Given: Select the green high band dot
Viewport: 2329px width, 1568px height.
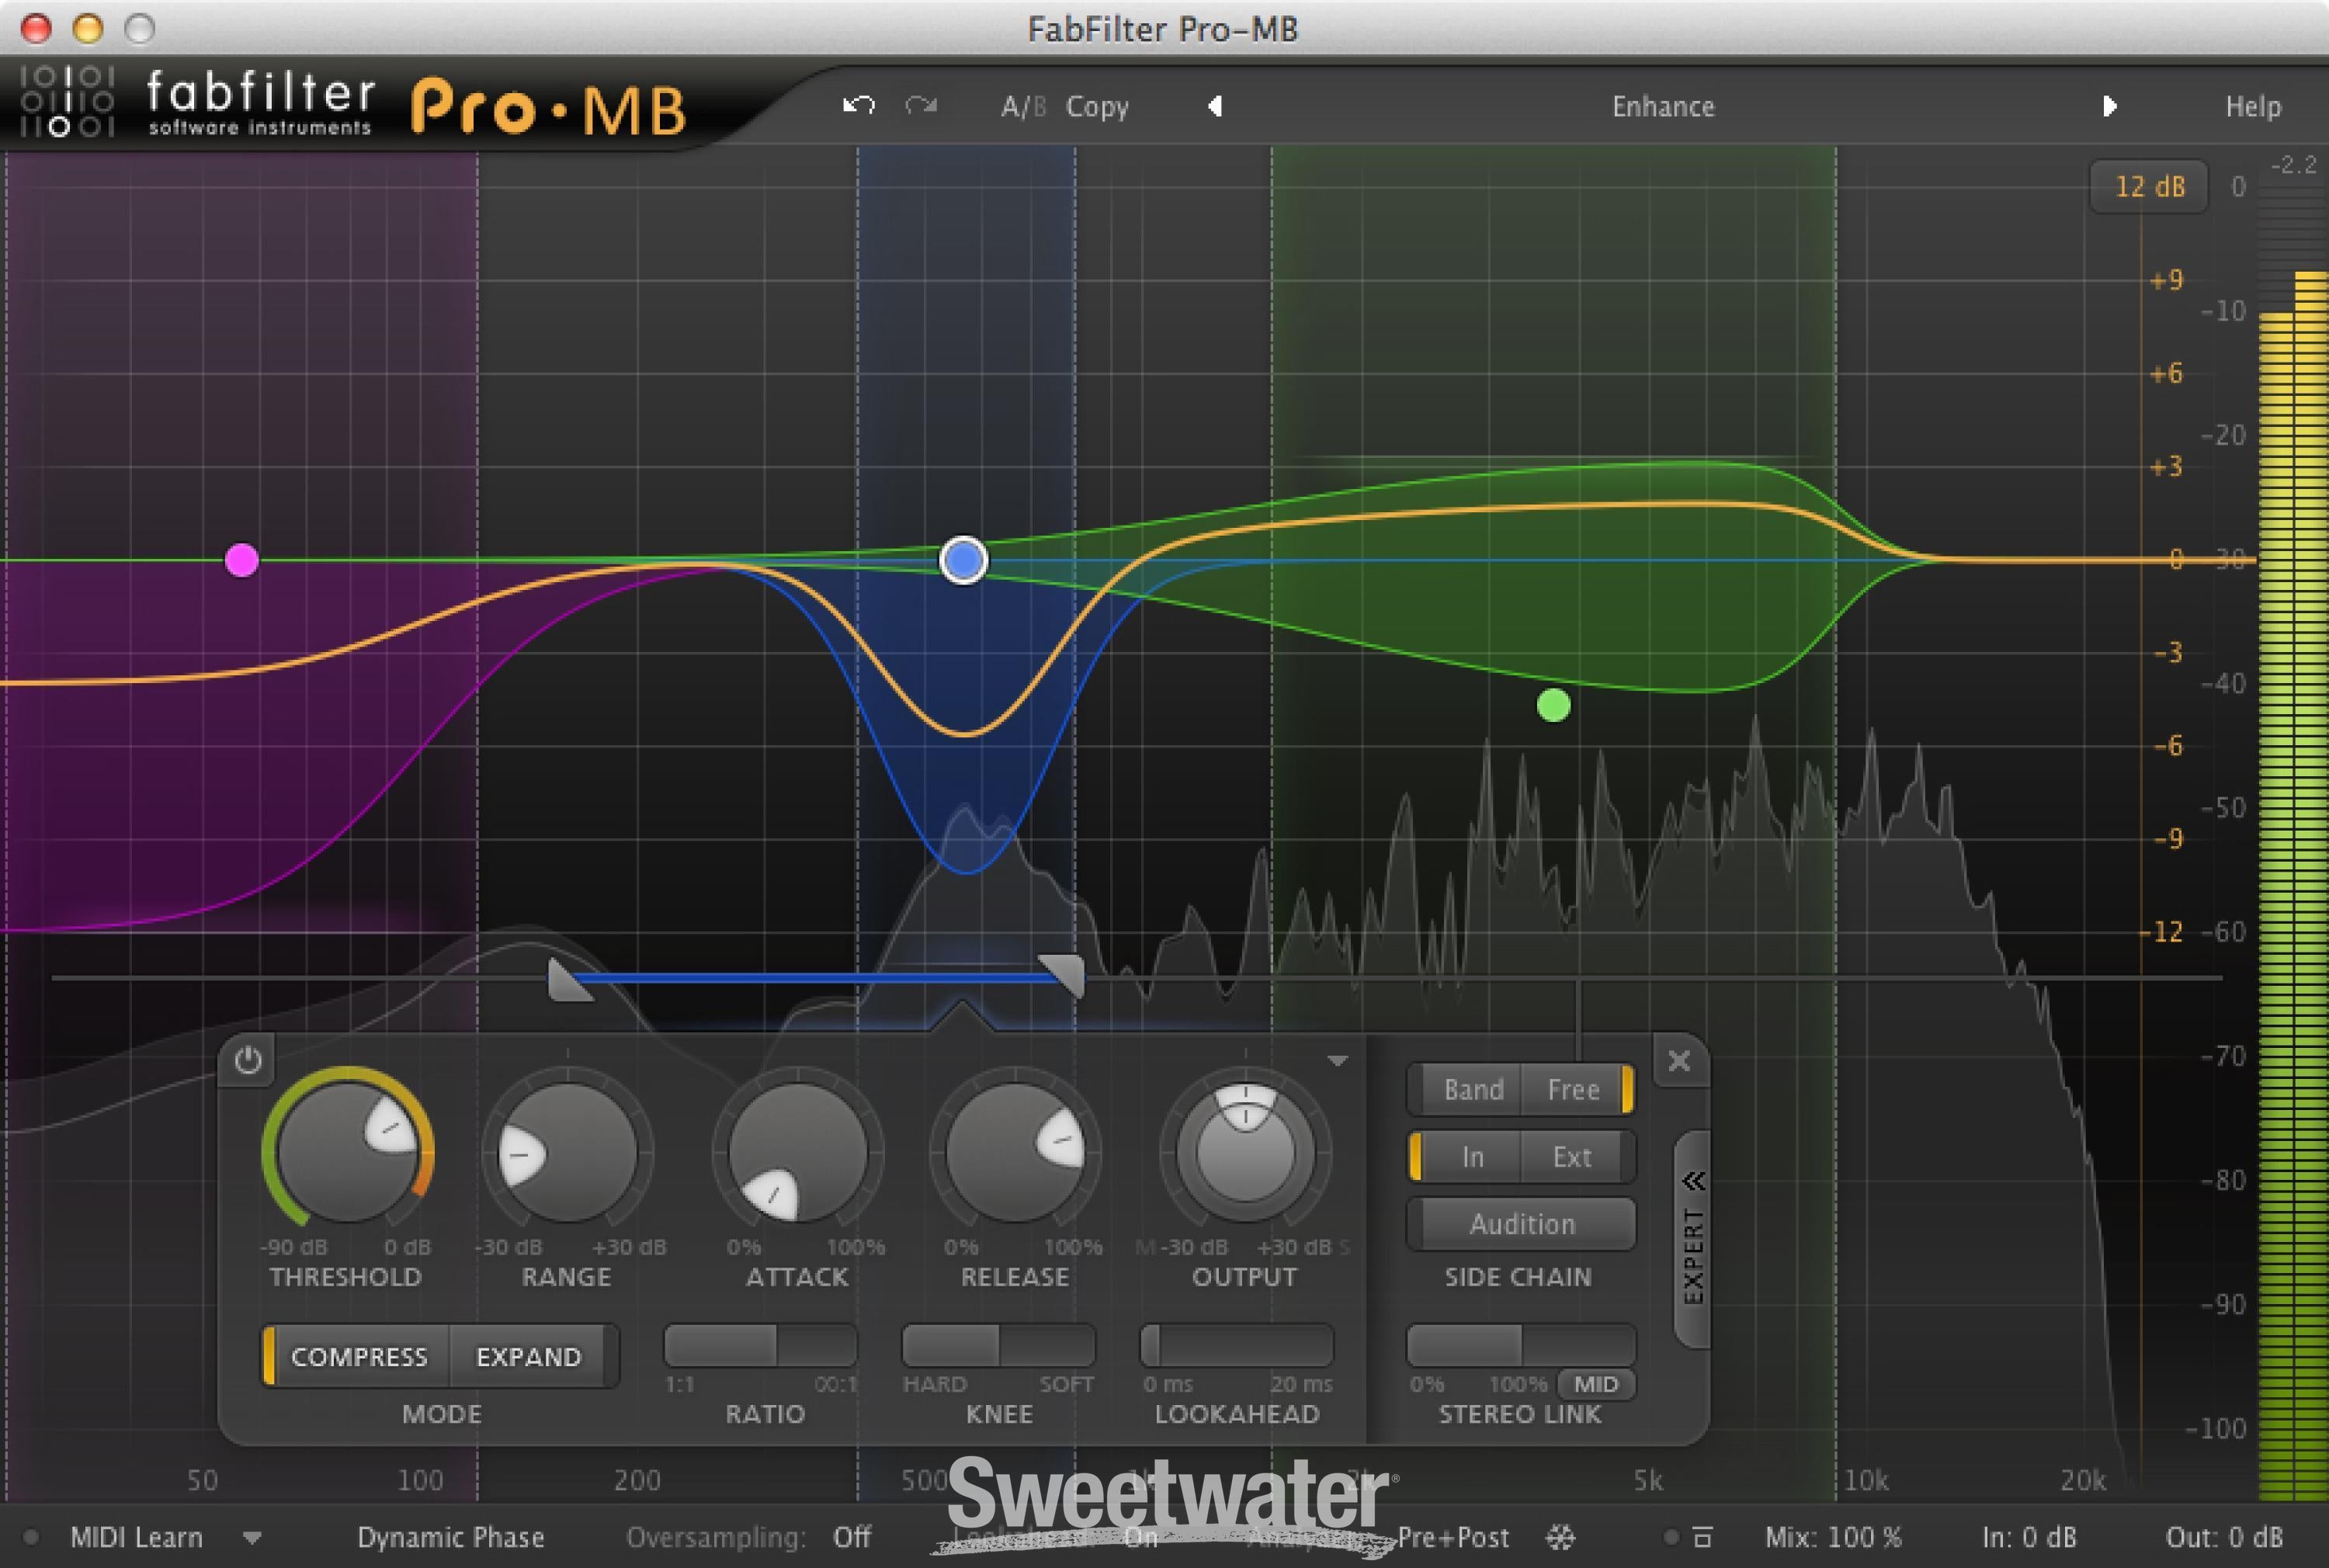Looking at the screenshot, I should coord(1553,706).
